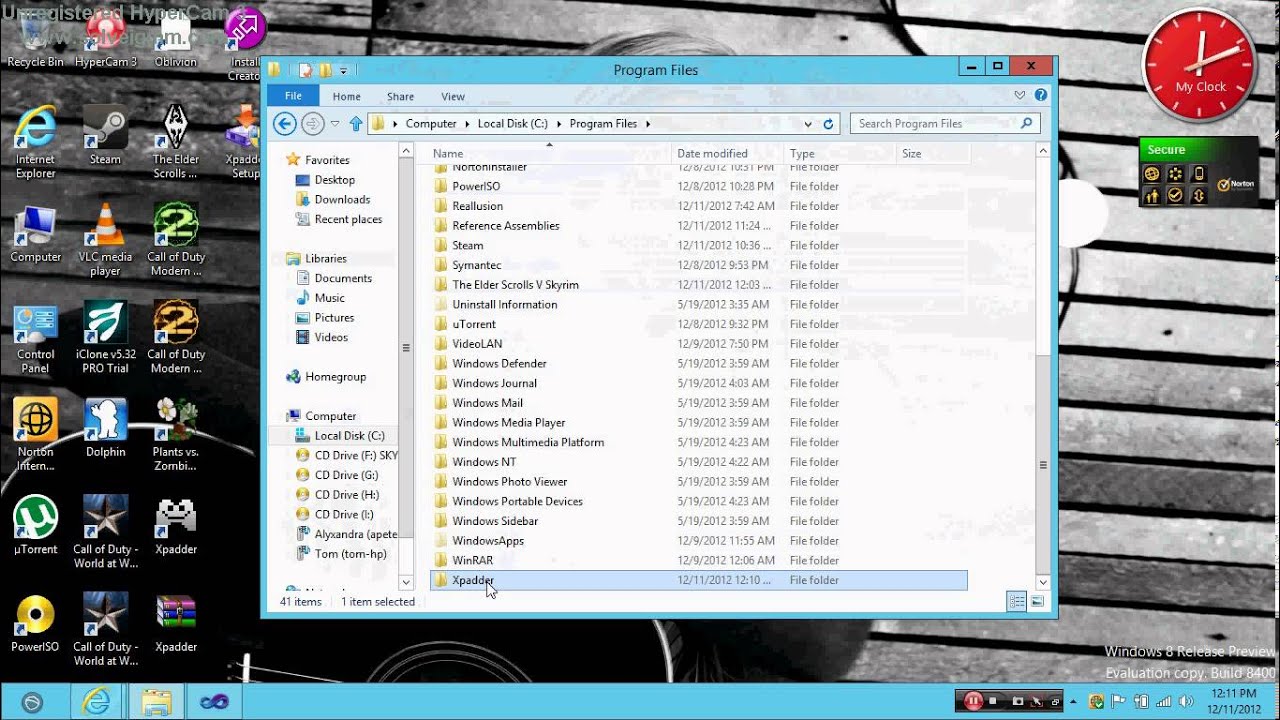Screen dimensions: 1280x720
Task: Sort by Date modified column header
Action: [727, 153]
